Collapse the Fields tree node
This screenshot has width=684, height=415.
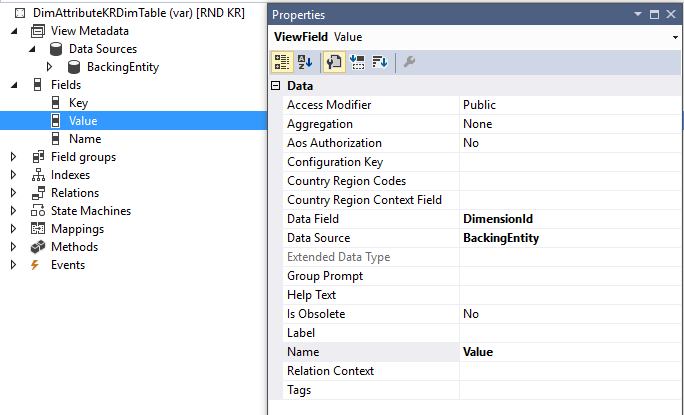[x=13, y=85]
